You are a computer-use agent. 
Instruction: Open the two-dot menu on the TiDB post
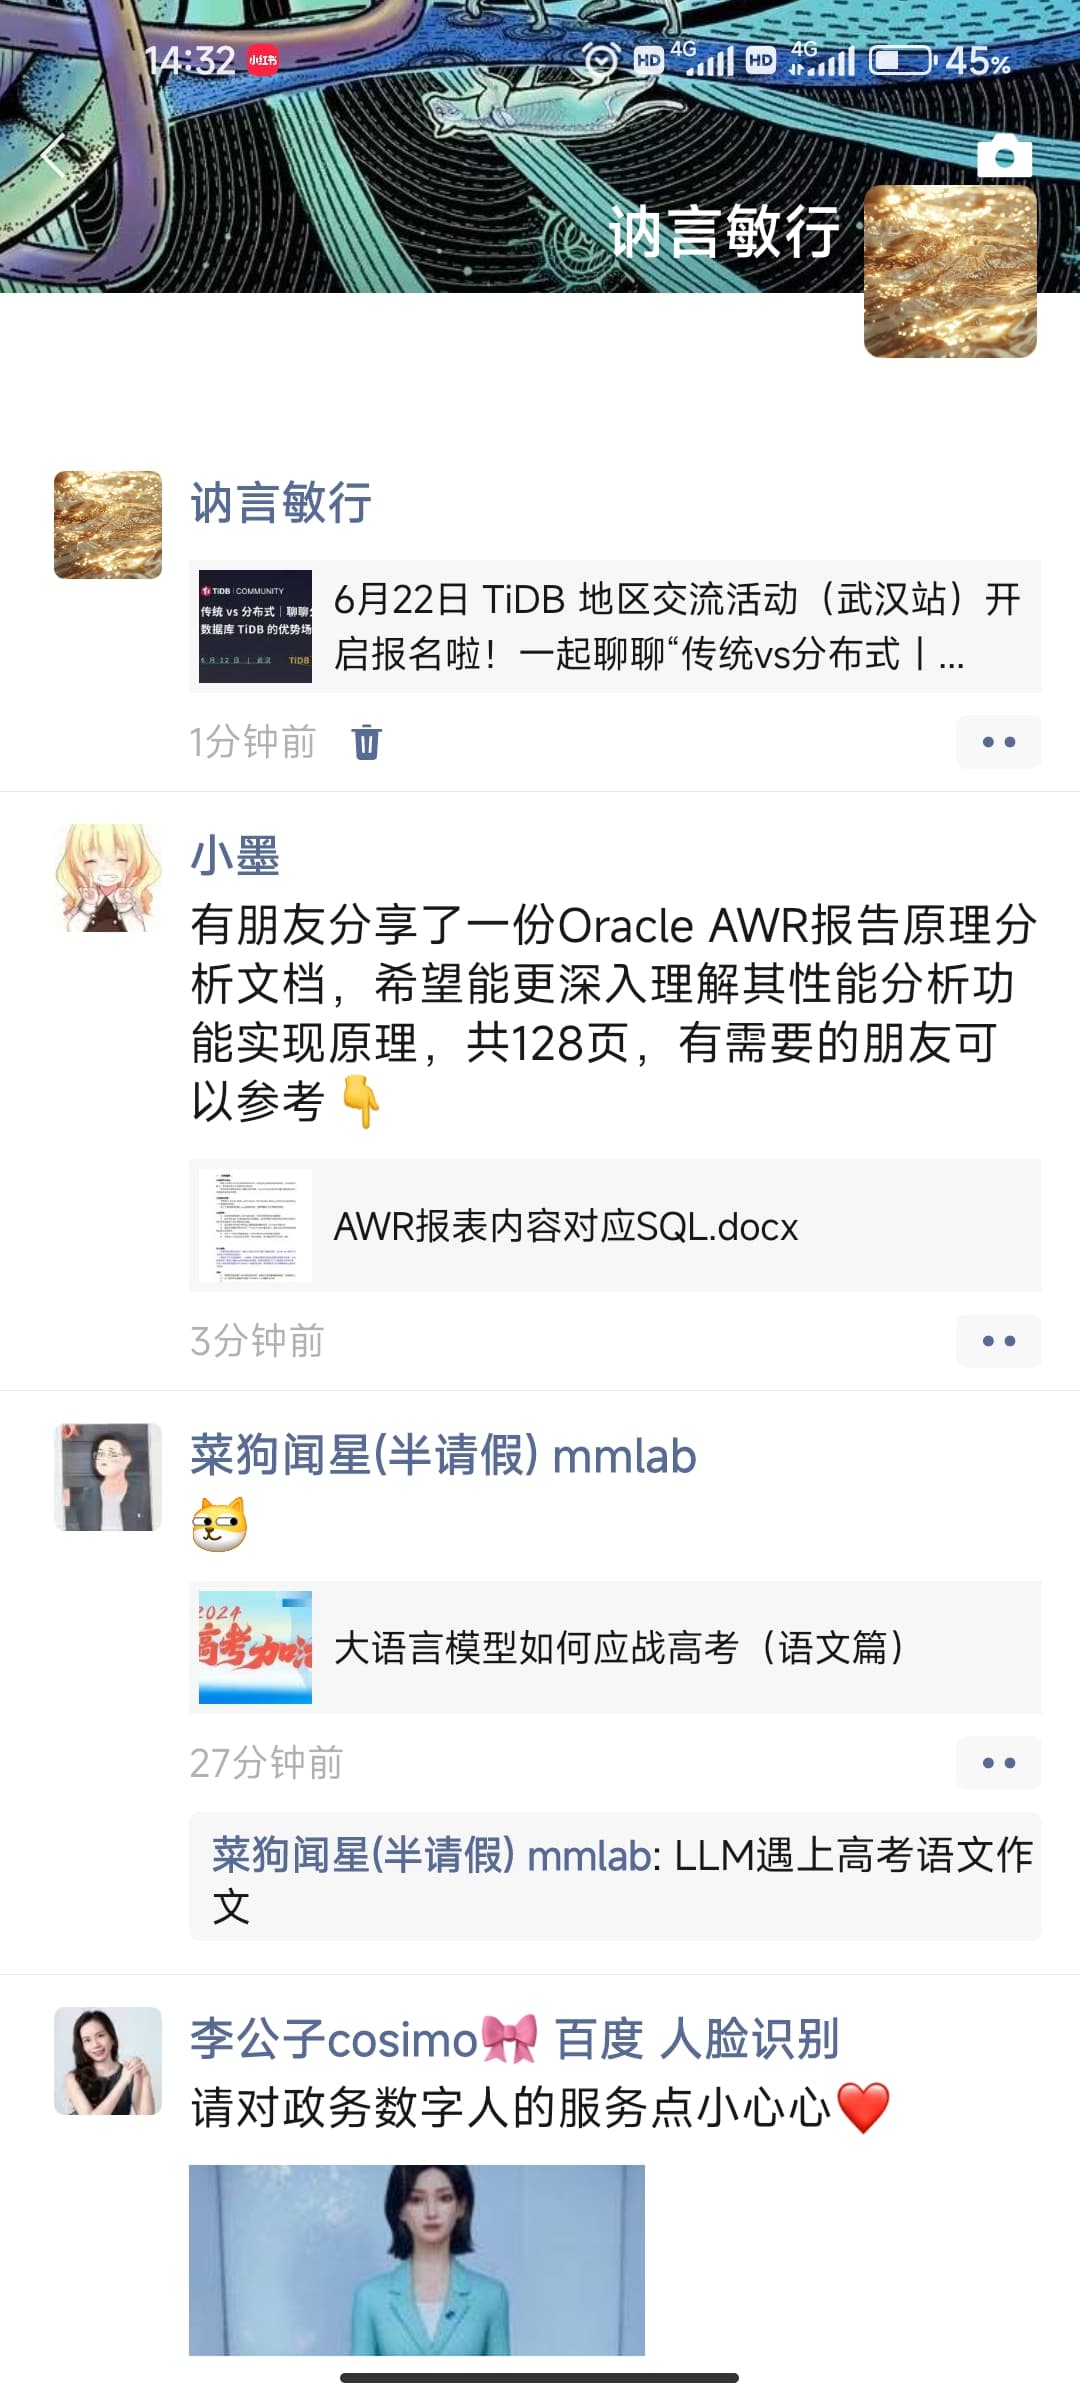point(998,742)
